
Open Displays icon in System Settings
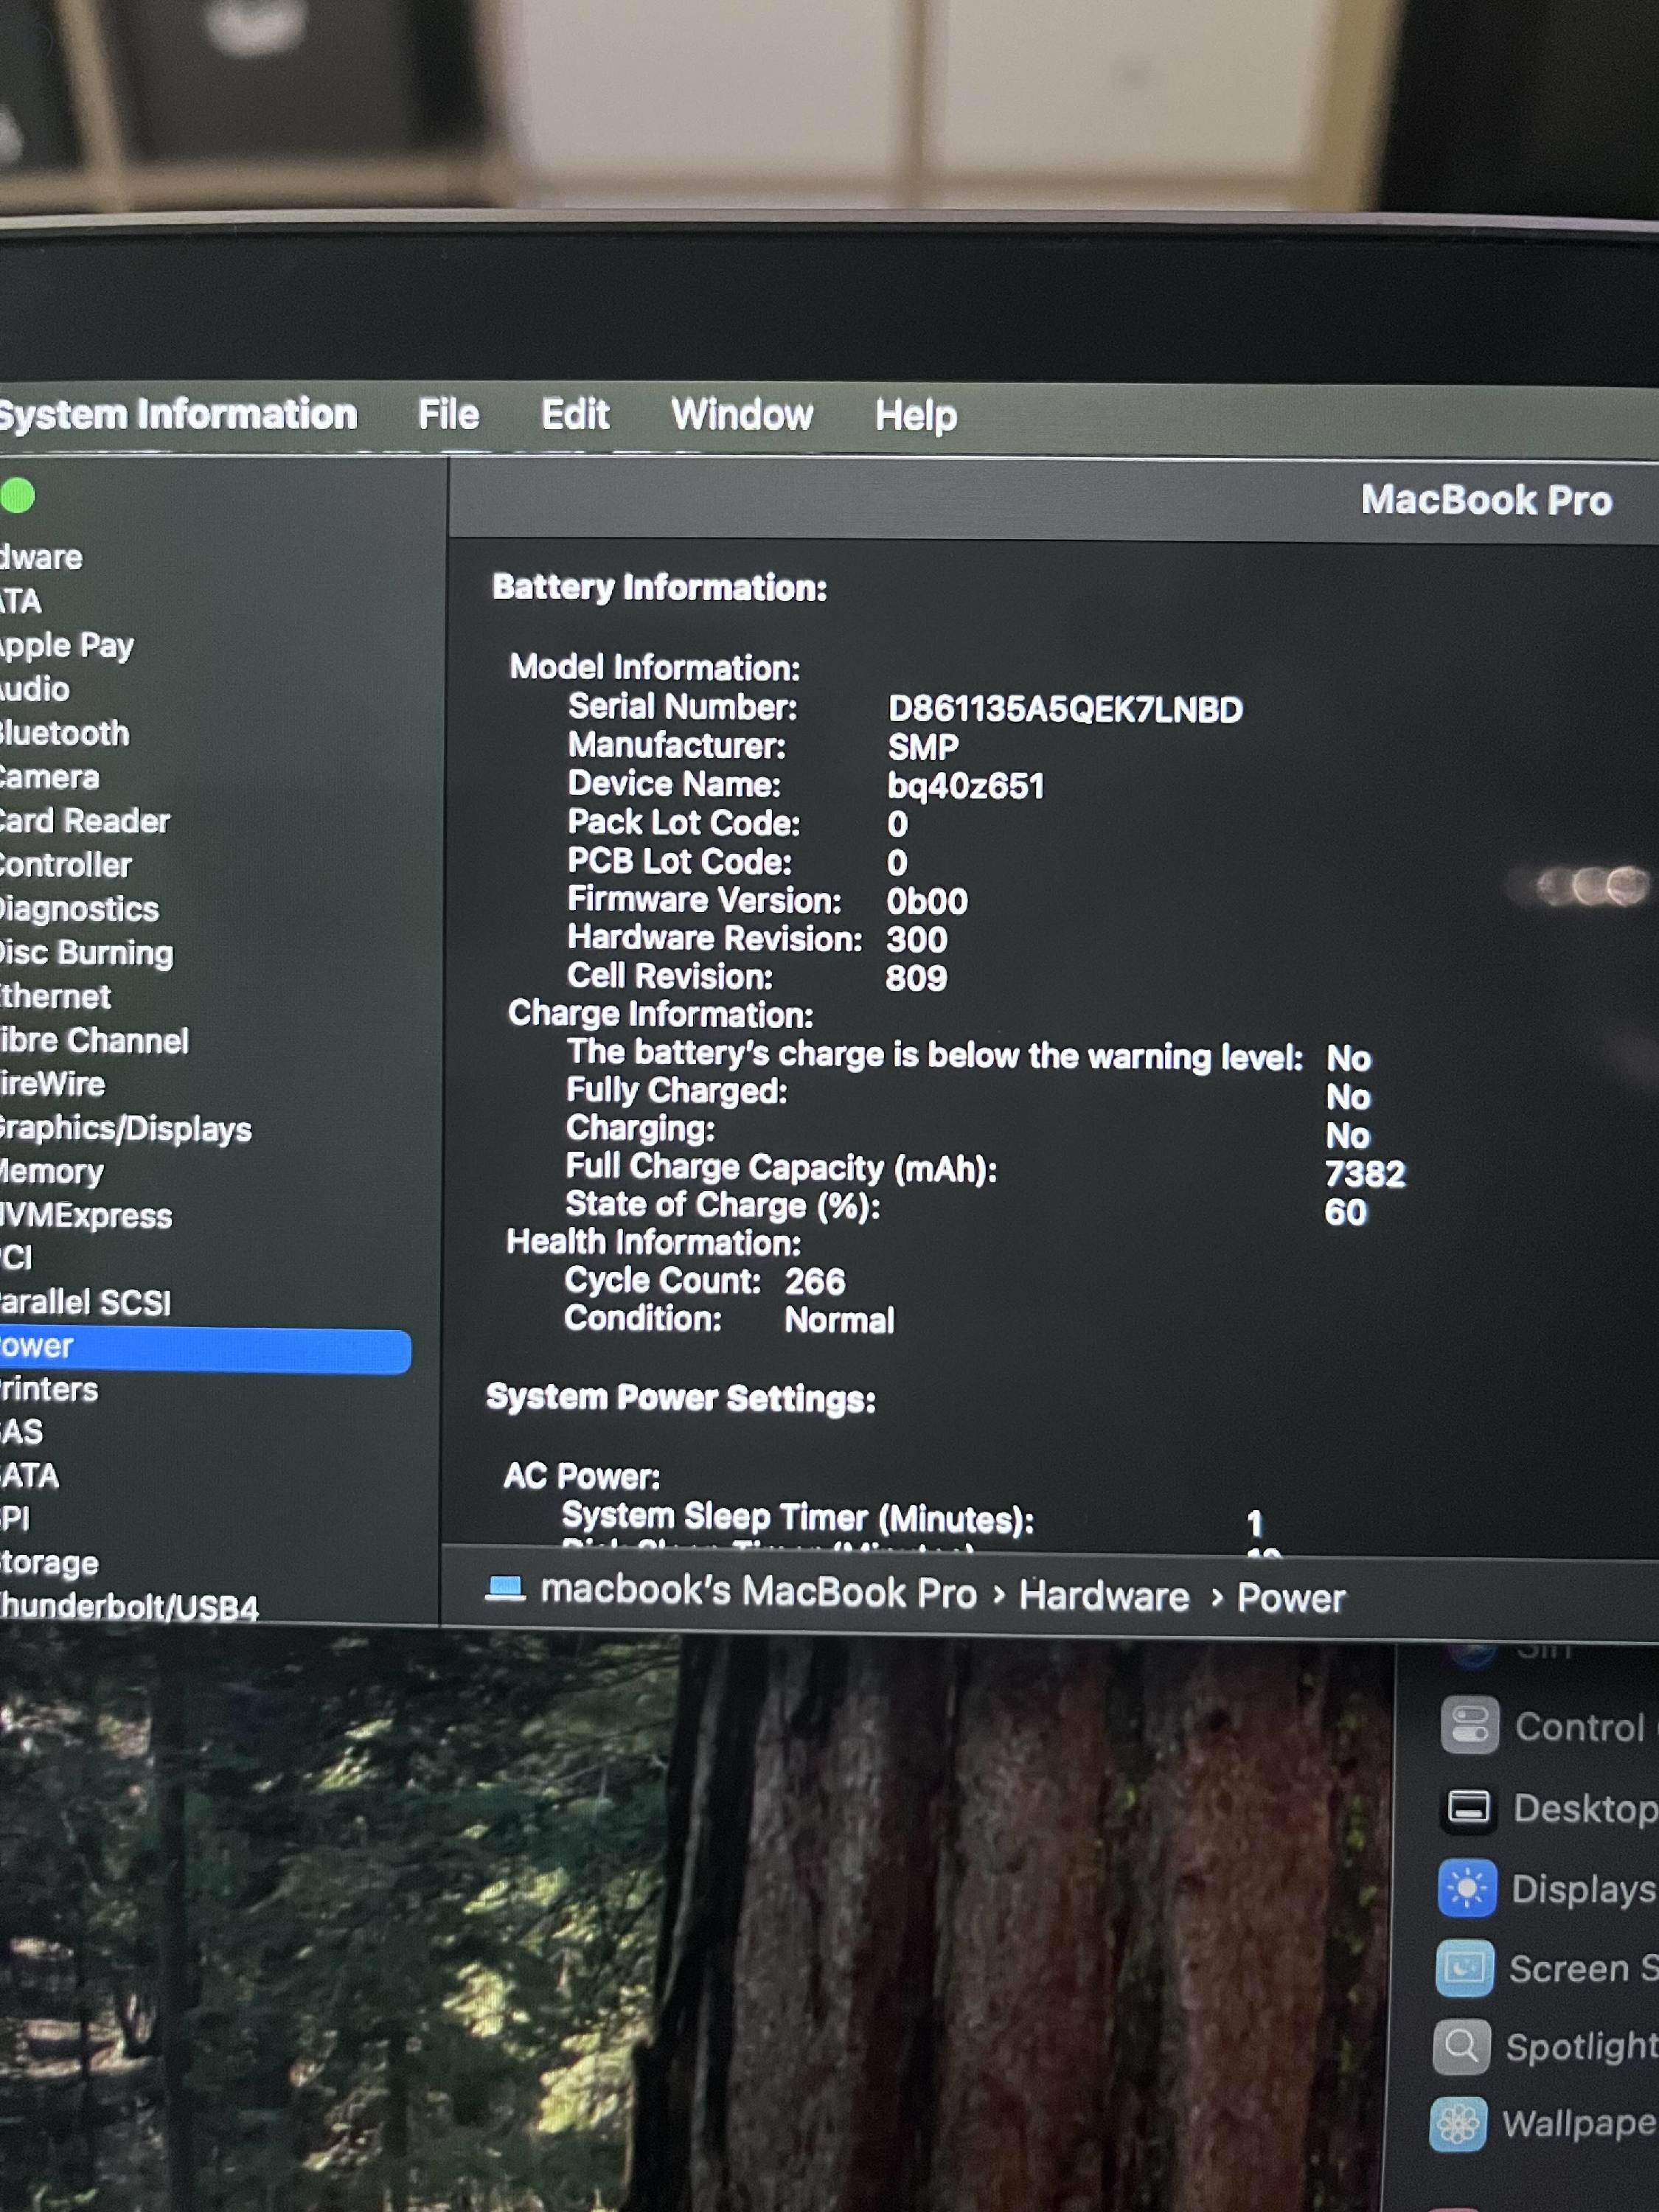point(1466,1888)
